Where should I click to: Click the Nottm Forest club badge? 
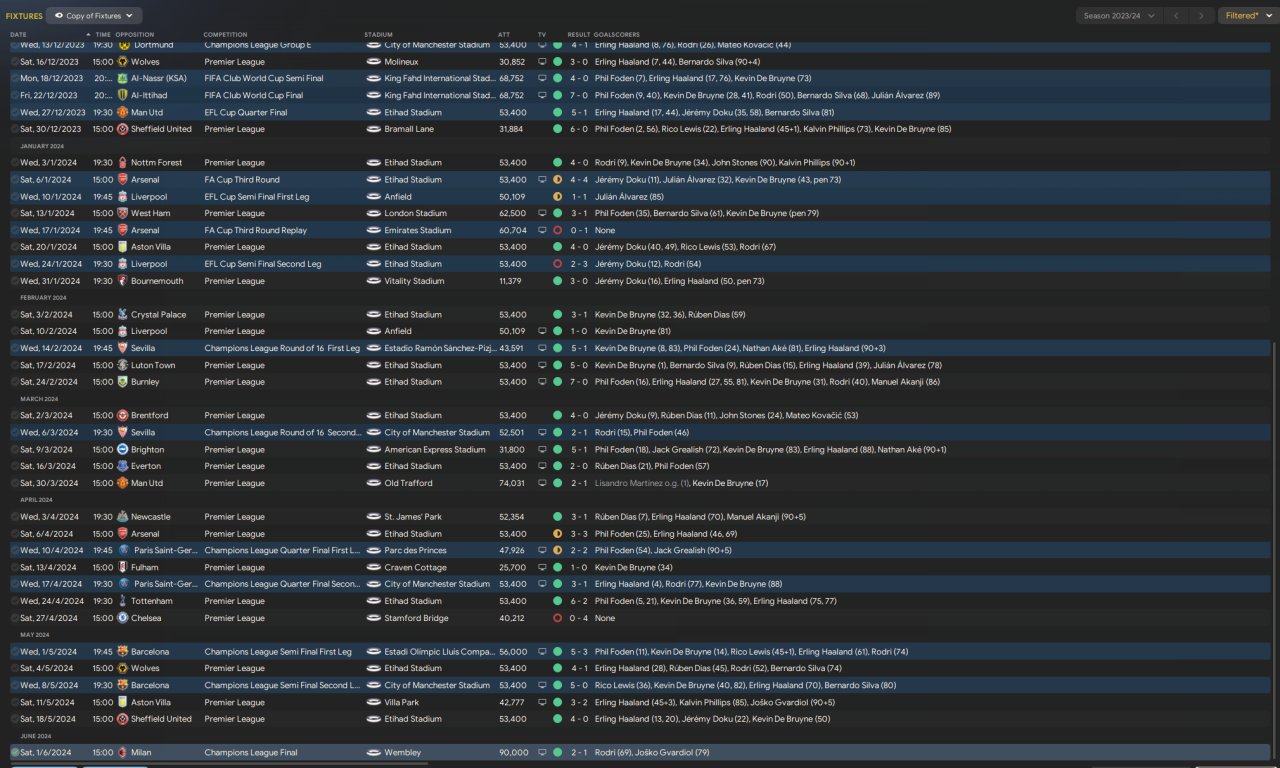click(x=122, y=163)
